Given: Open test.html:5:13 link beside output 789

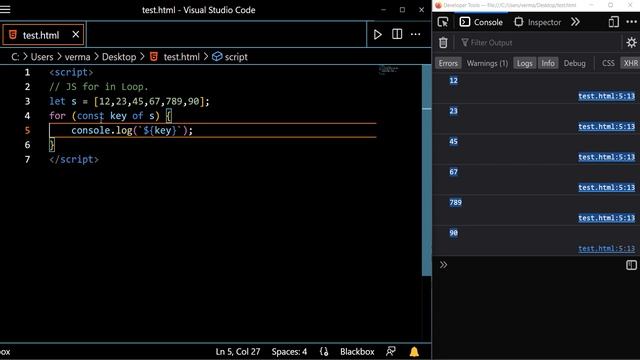Looking at the screenshot, I should coord(607,218).
